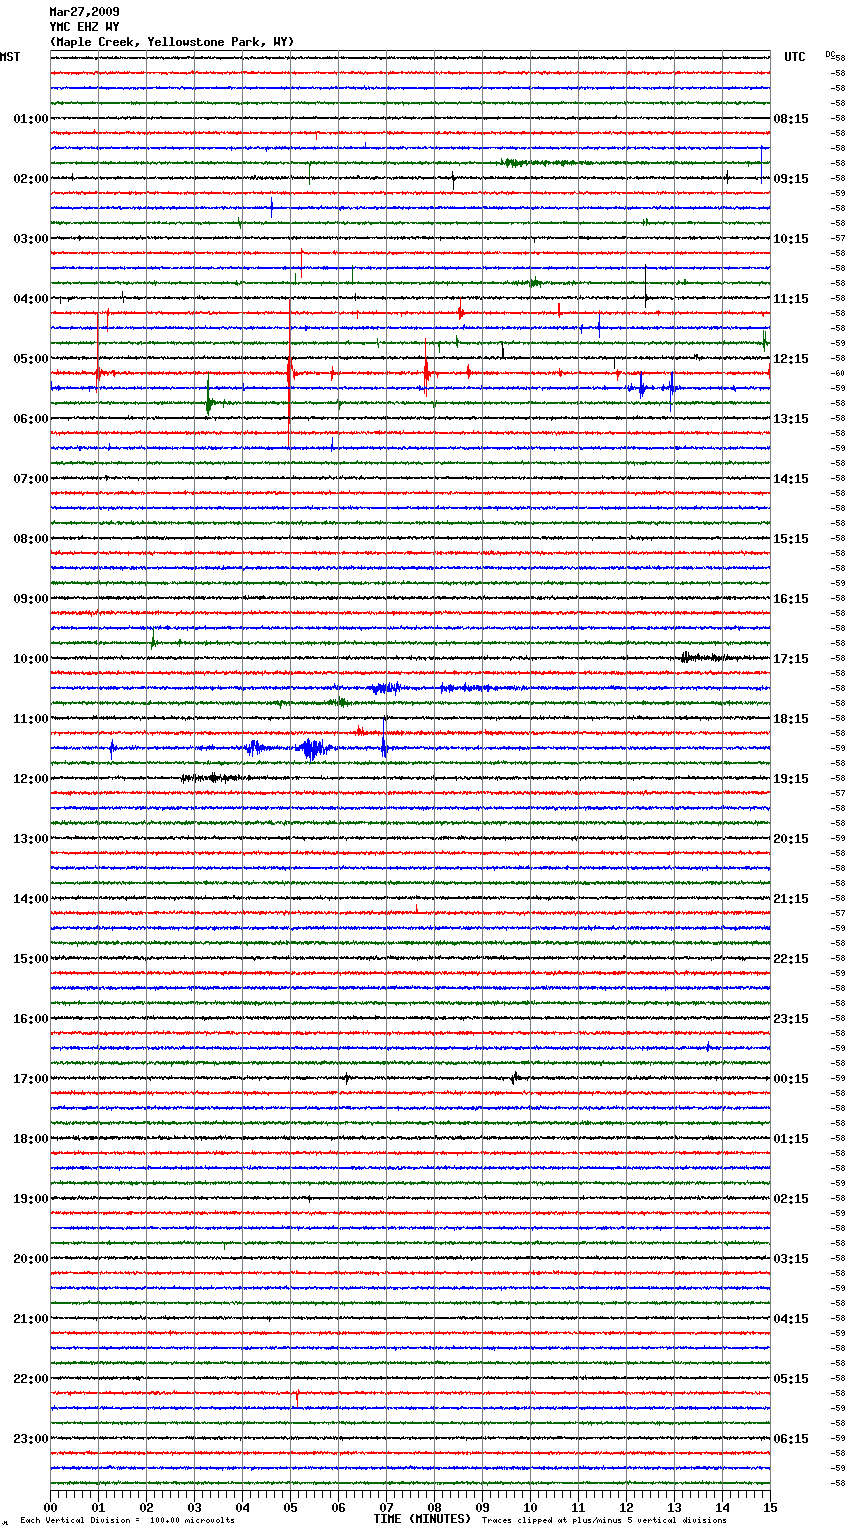
Task: Click the 12:00 MST time label
Action: click(31, 779)
